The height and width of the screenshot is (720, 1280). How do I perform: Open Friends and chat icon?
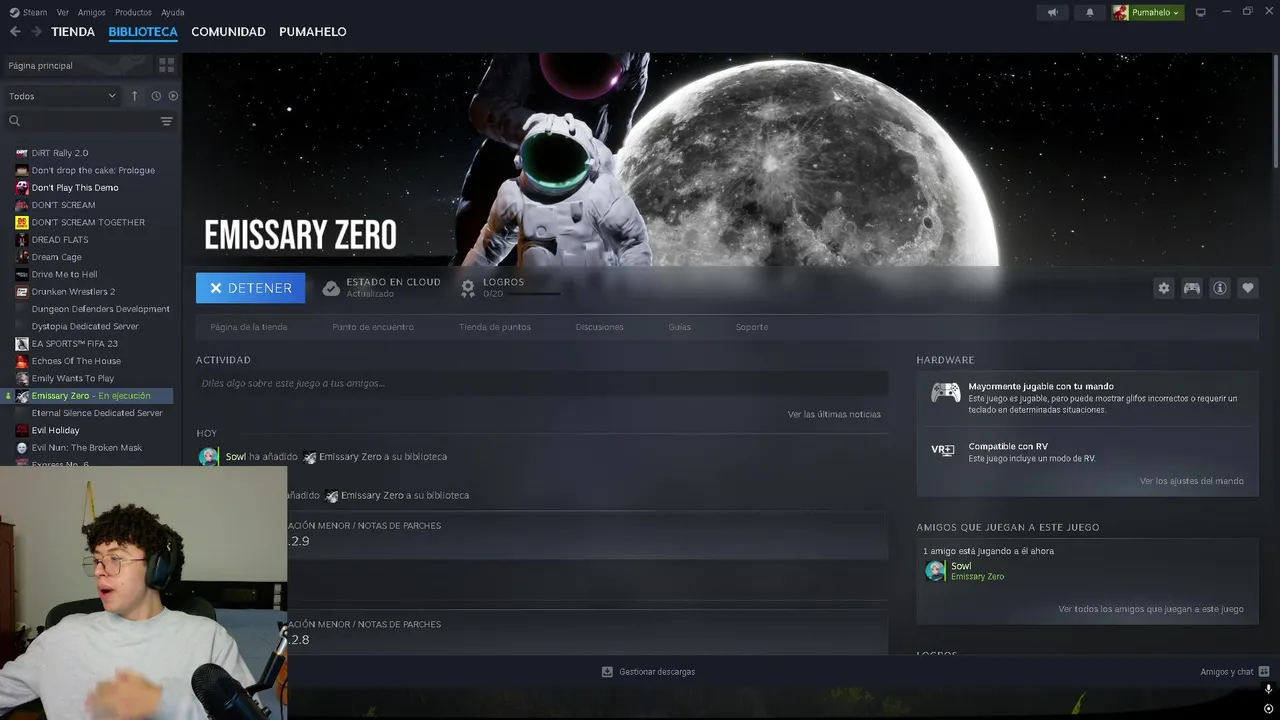coord(1264,672)
